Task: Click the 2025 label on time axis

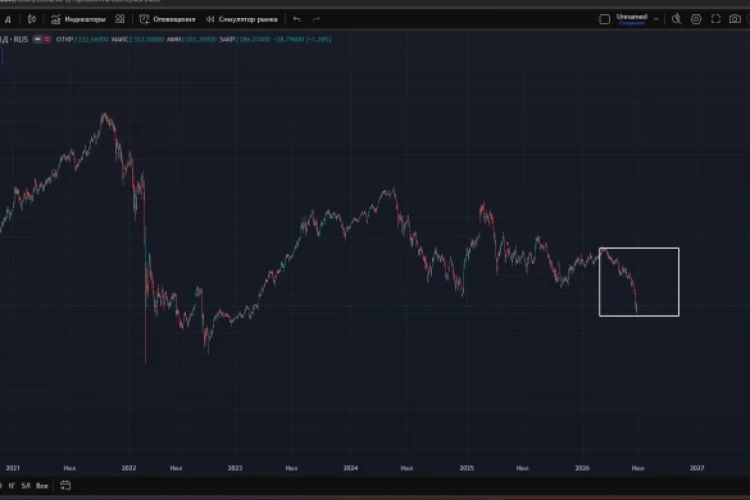Action: click(466, 468)
